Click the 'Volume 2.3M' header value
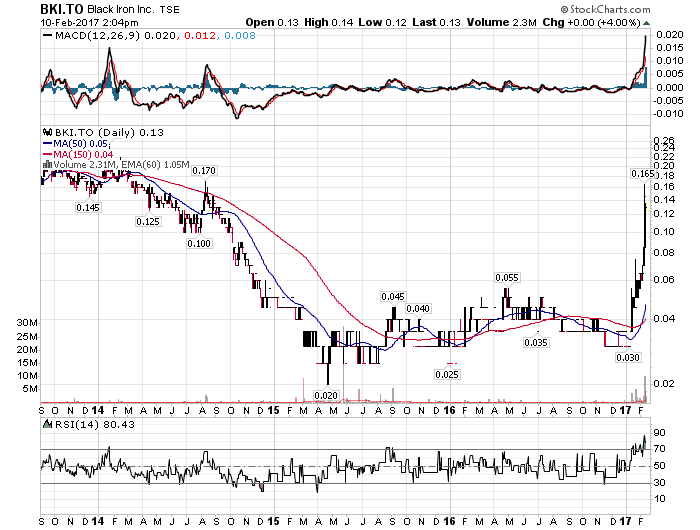700x530 pixels. [x=501, y=22]
